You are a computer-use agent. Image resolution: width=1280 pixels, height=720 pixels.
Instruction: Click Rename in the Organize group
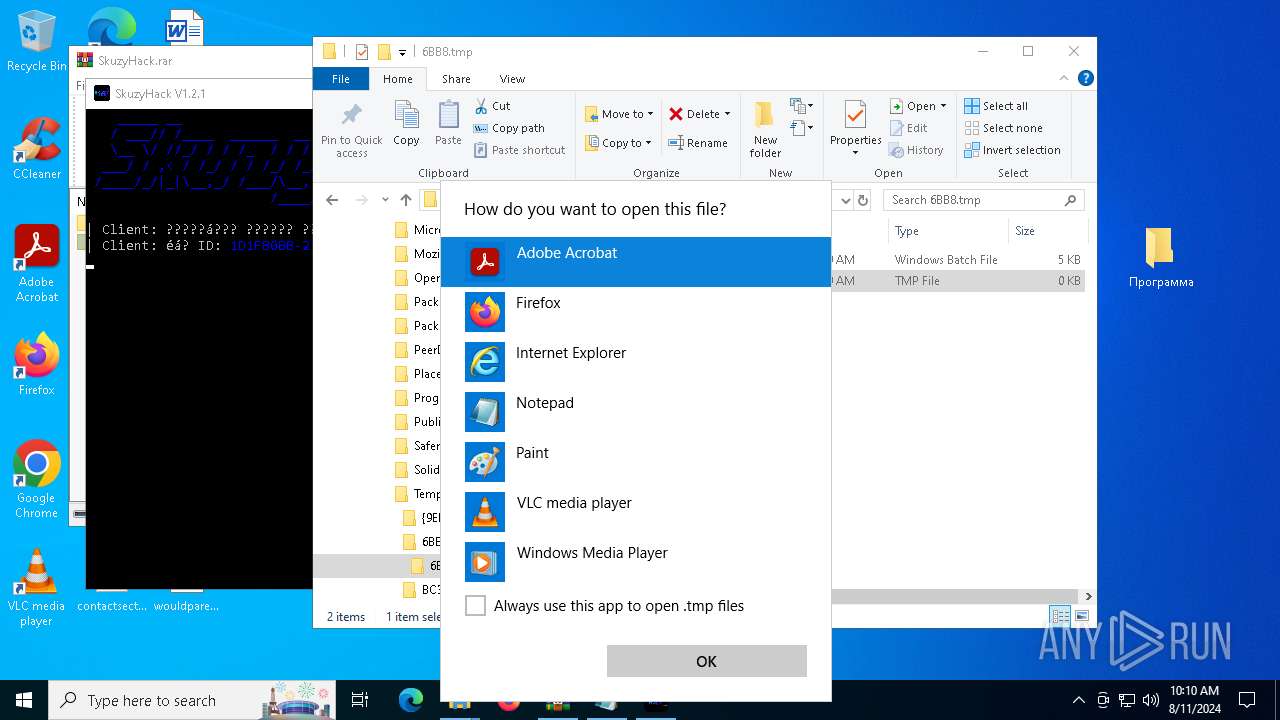click(698, 143)
